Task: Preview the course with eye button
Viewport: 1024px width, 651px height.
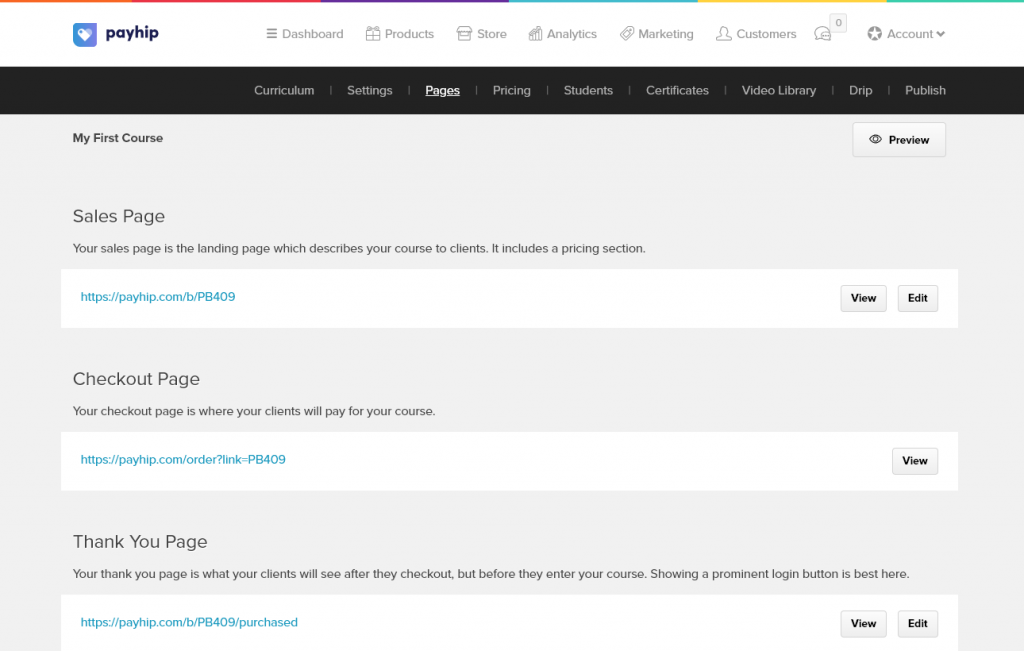Action: click(899, 140)
